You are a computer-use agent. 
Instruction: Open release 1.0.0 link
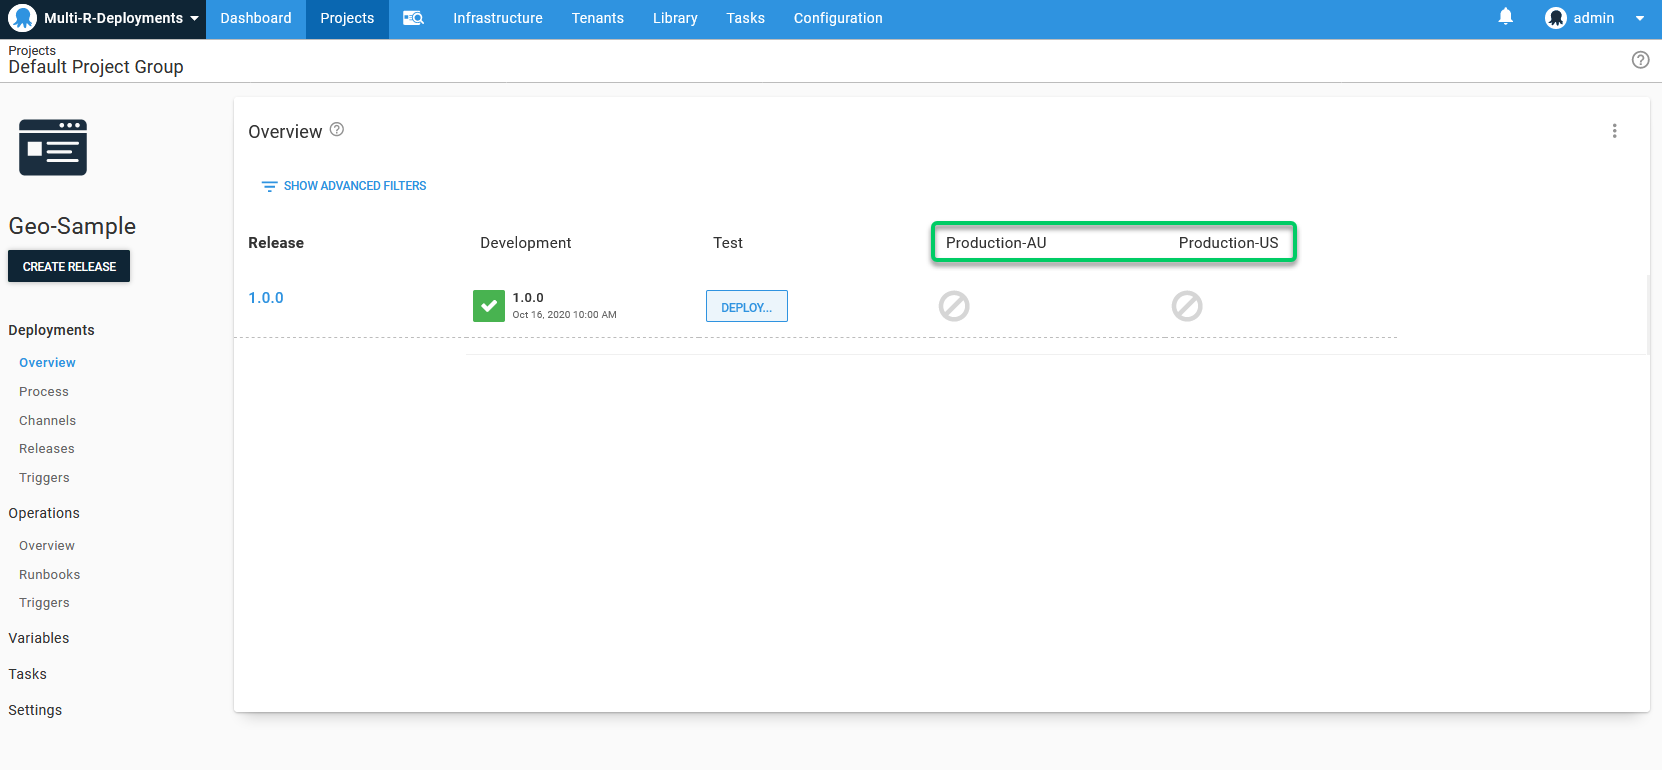pos(266,298)
